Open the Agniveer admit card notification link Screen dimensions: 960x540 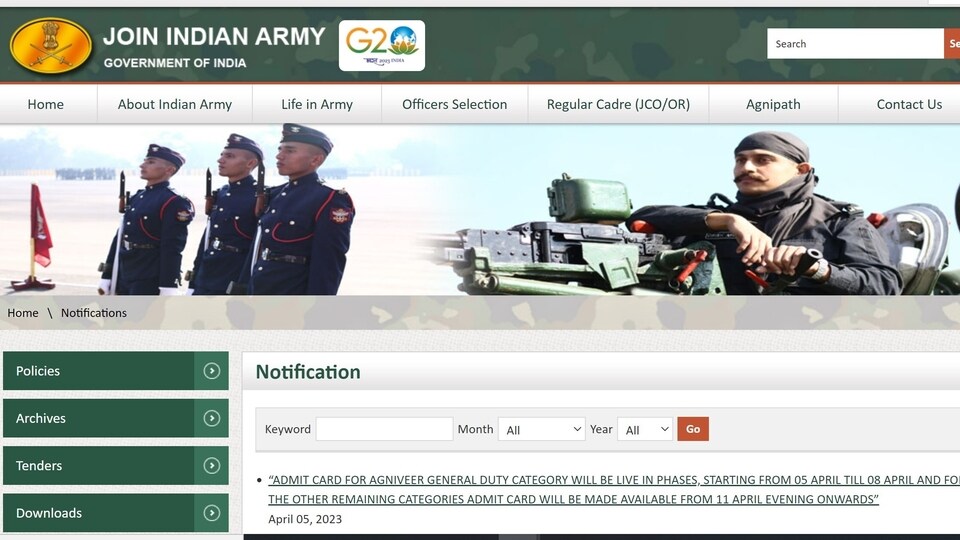tap(613, 489)
